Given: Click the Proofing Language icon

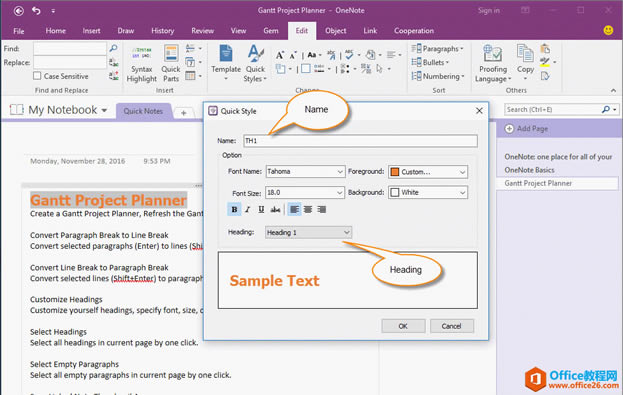Looking at the screenshot, I should click(x=493, y=54).
